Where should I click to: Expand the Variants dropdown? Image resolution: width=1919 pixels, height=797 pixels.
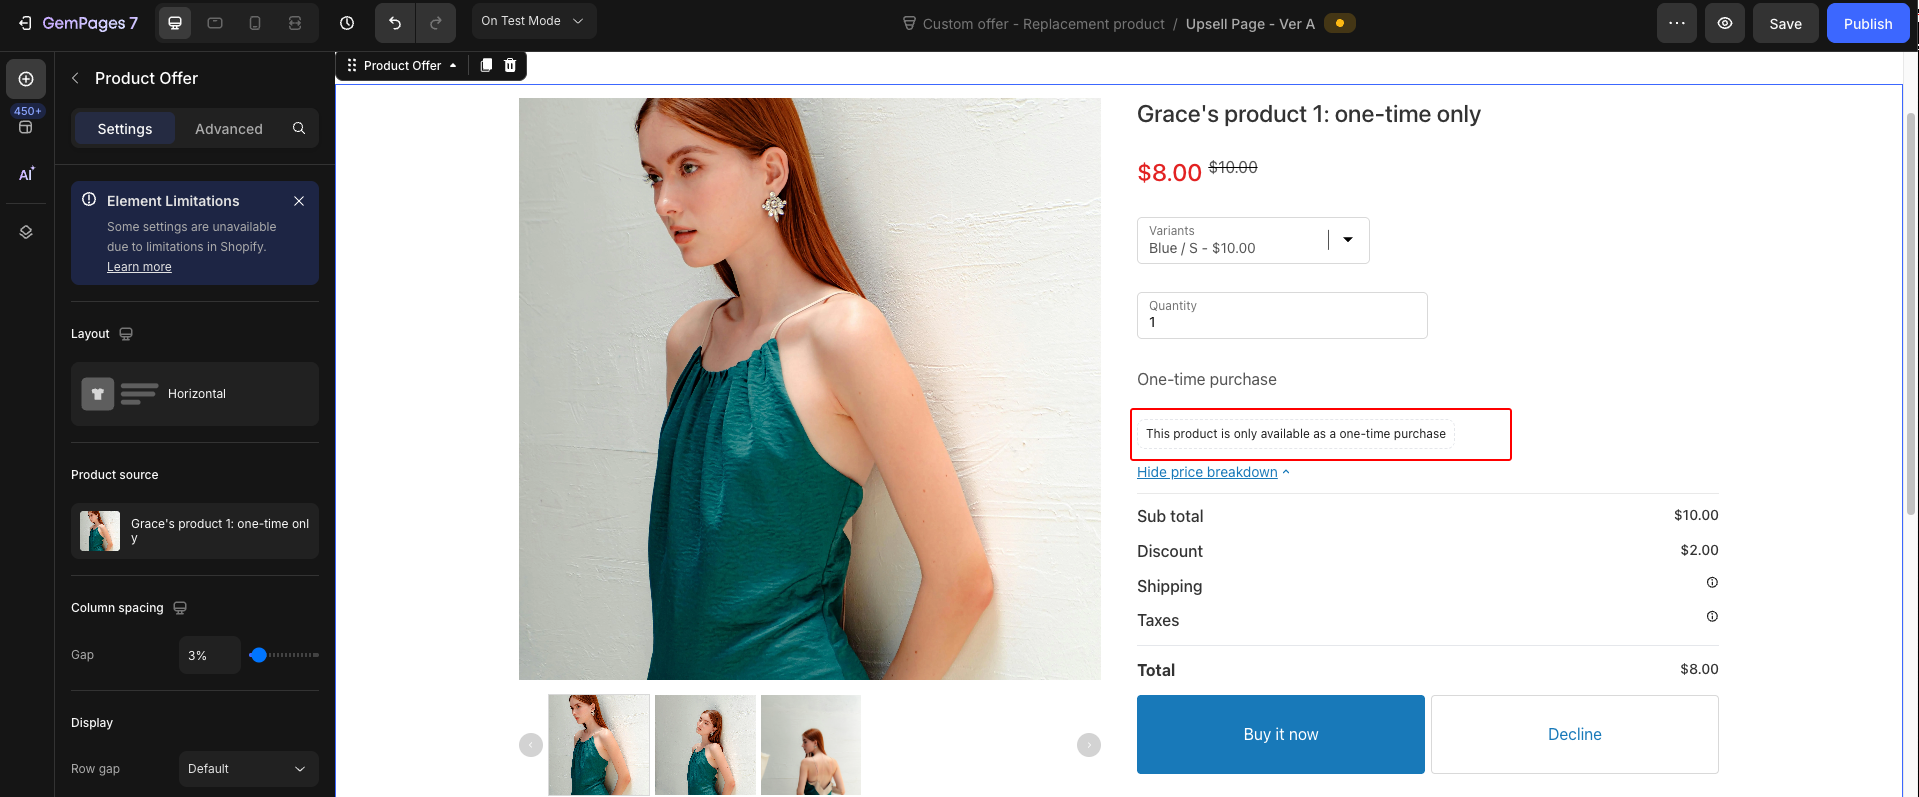[1348, 240]
